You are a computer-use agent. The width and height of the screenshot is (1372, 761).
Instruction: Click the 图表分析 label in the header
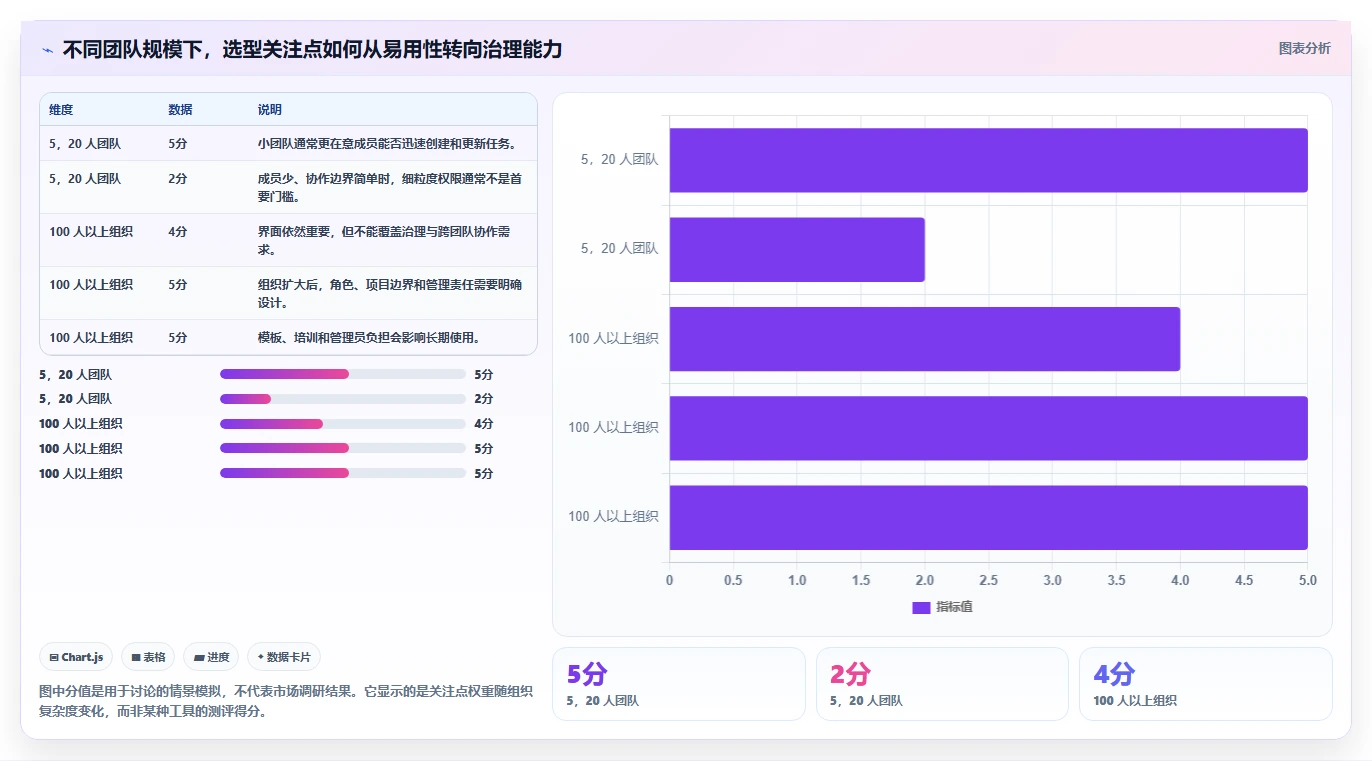coord(1304,48)
